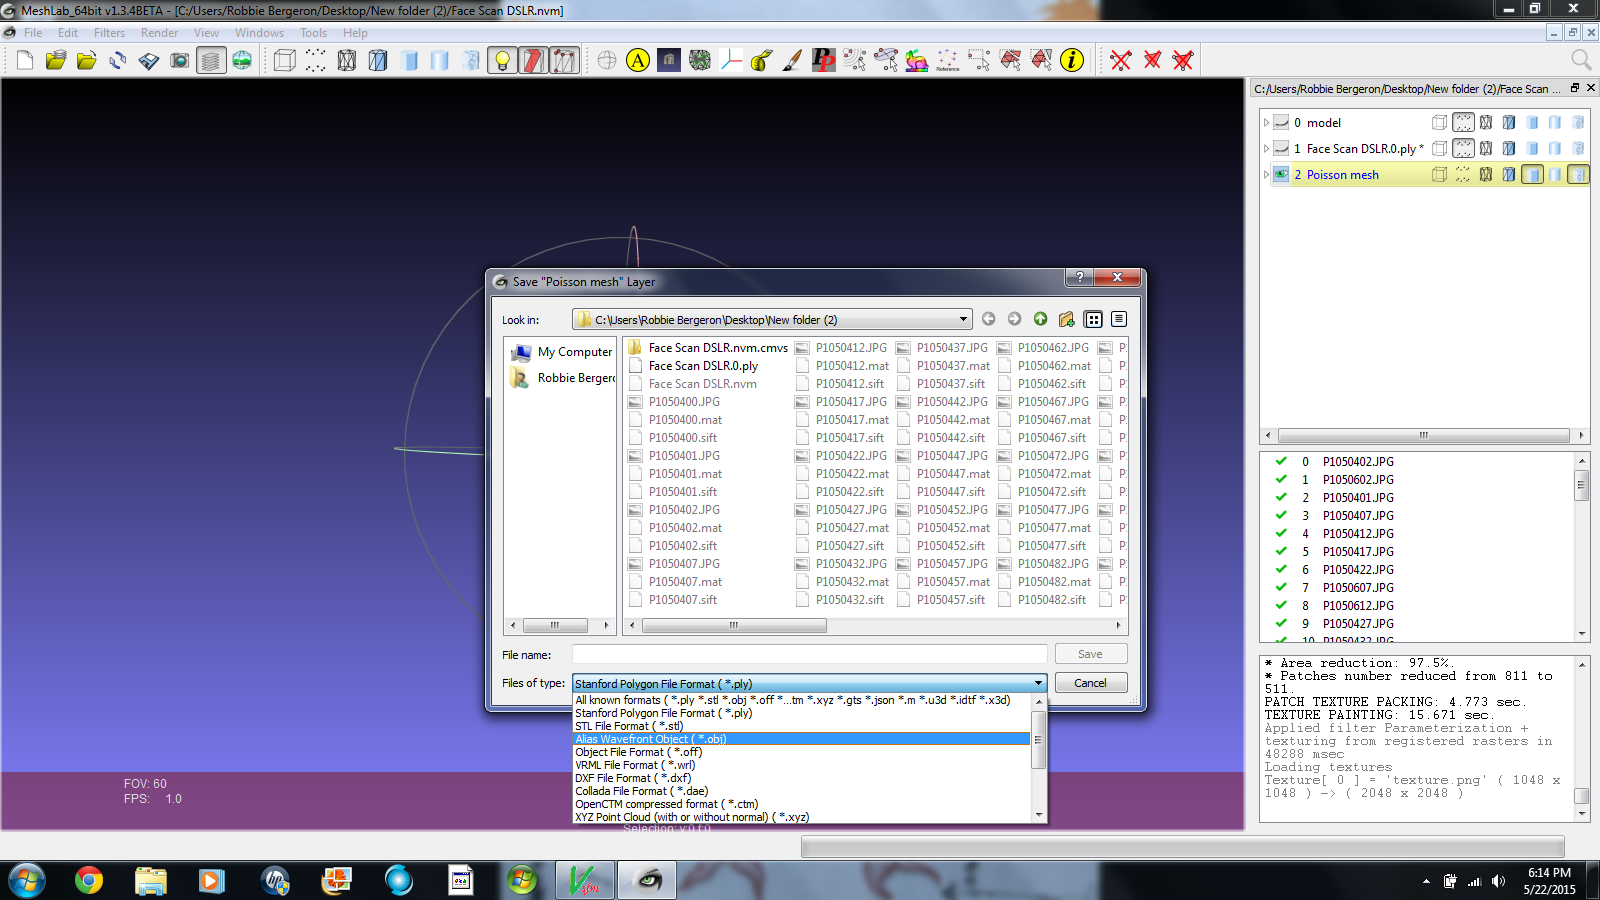This screenshot has height=900, width=1600.
Task: Click the last red delete faces-and-vertices icon
Action: (1183, 61)
